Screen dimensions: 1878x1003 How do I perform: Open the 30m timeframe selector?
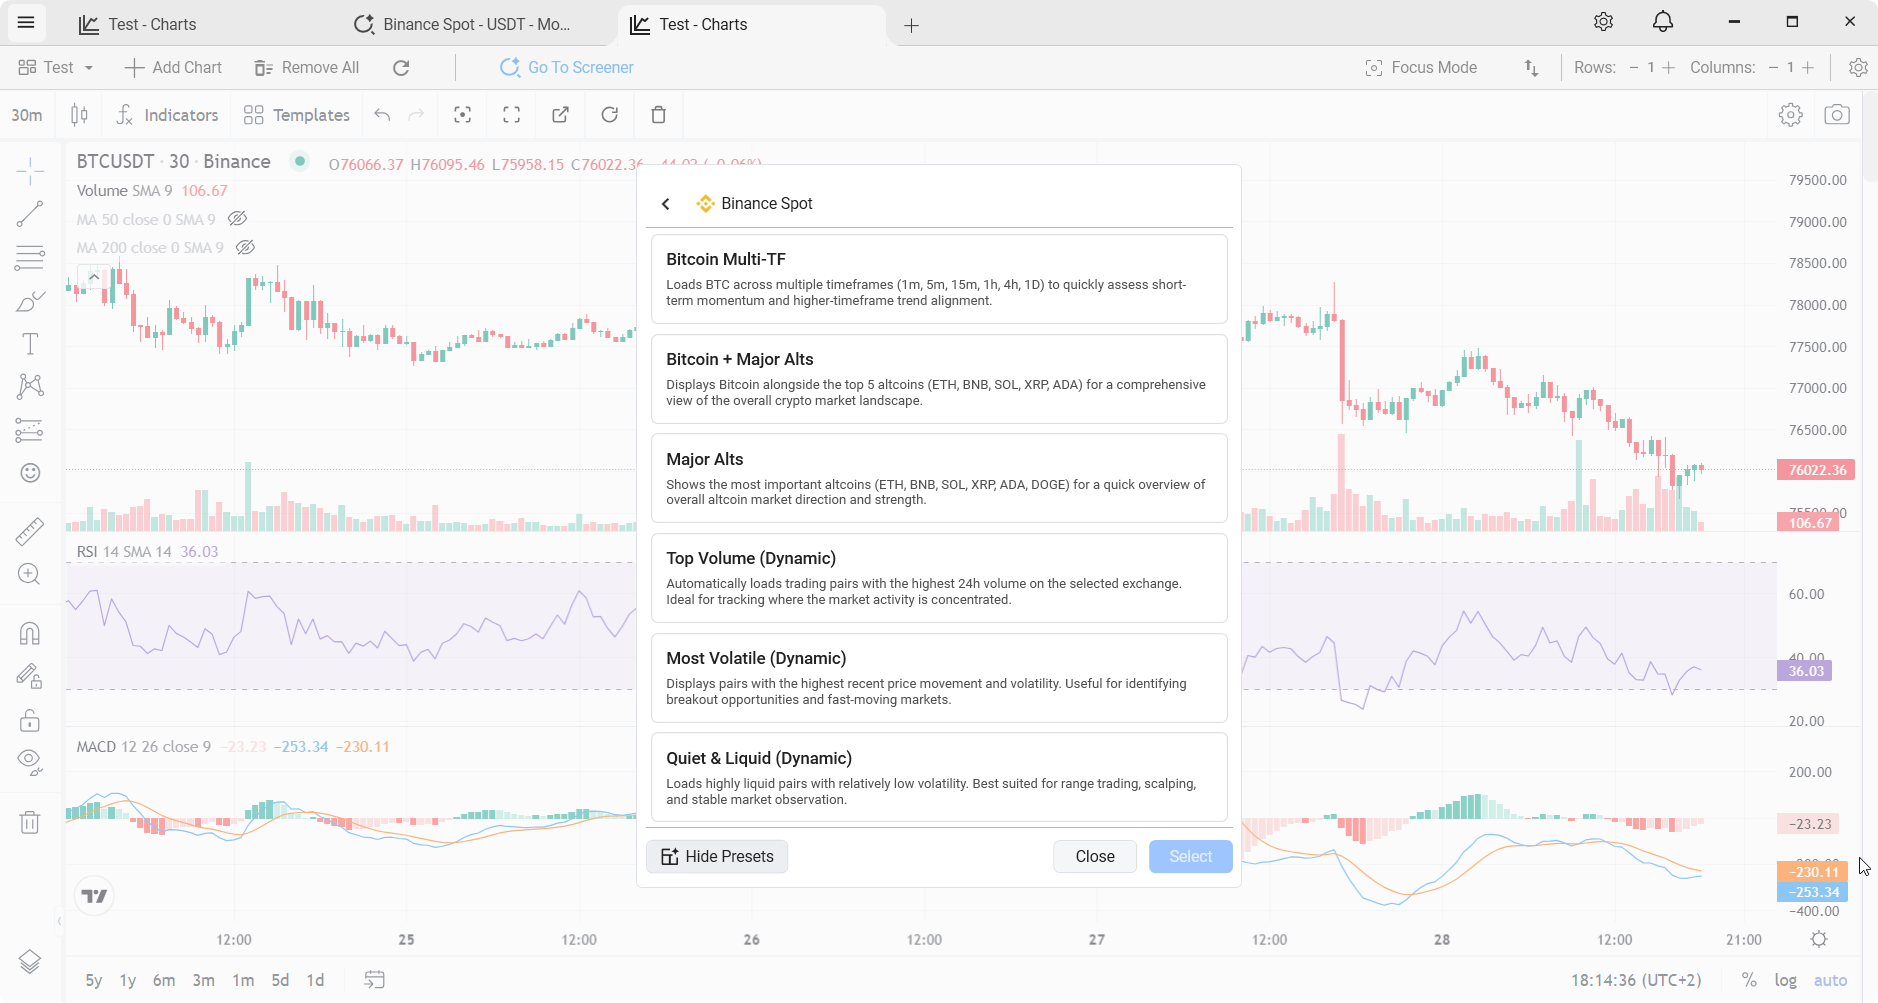pos(27,115)
